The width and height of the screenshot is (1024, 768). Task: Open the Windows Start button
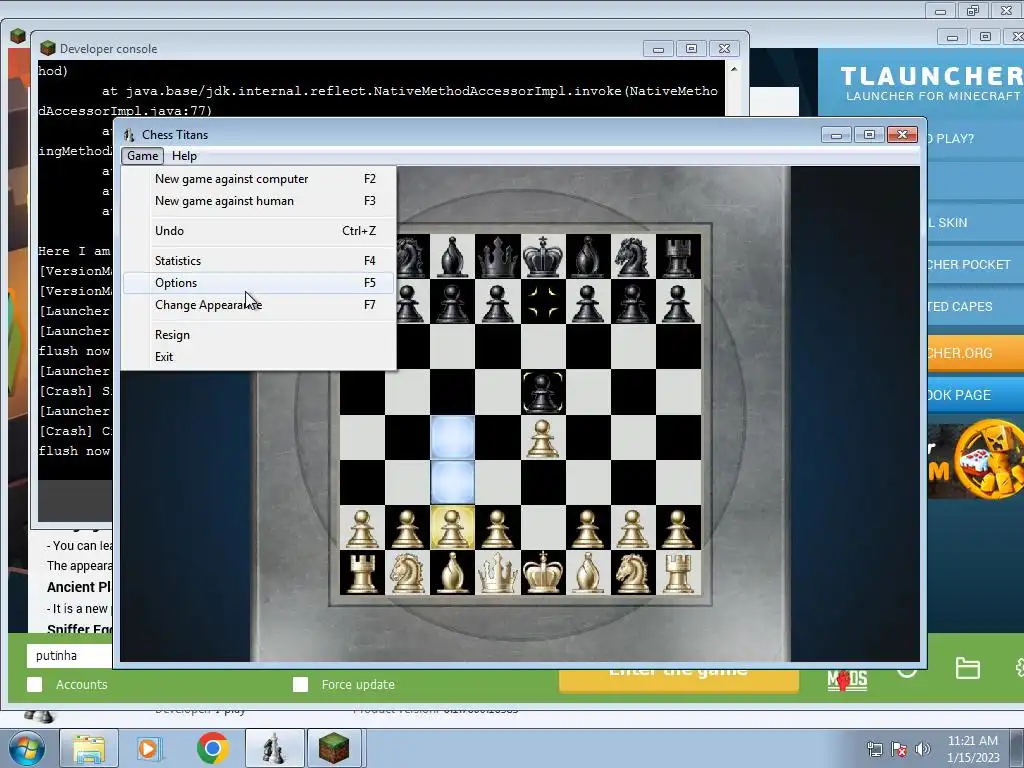pos(26,748)
